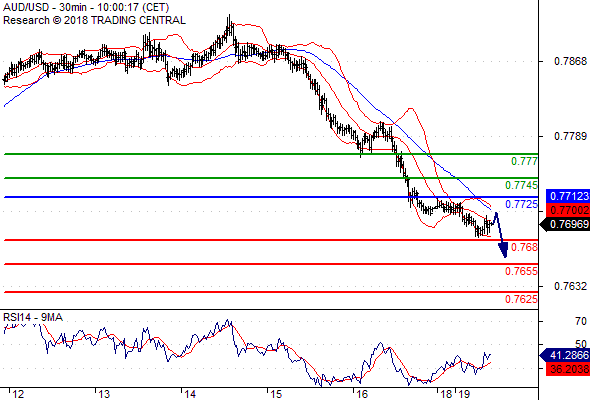The image size is (590, 400).
Task: Click the blue 0.77123 moving average value tag
Action: [x=568, y=196]
